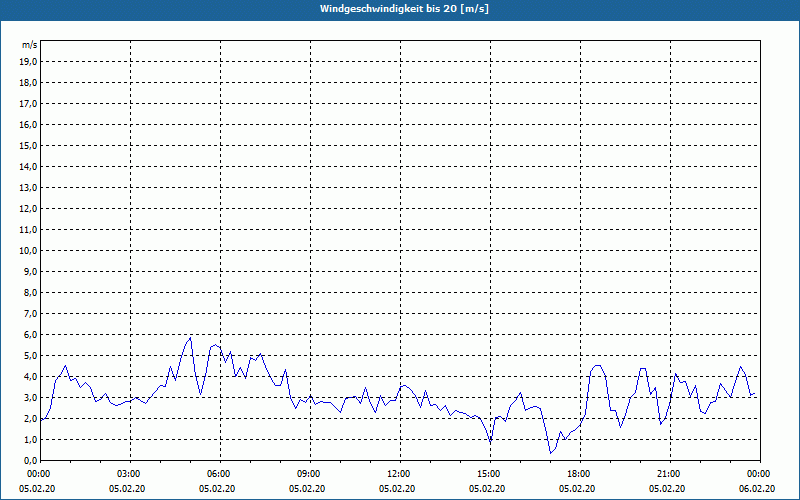
Task: Select the '05.02.20' date under 12:00
Action: 397,489
